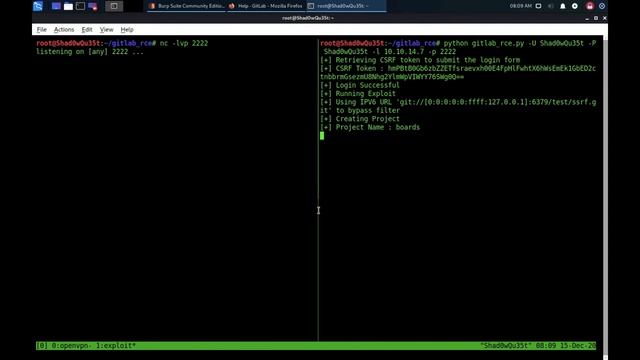
Task: Click 'listening on [any] 2222 ...' line
Action: pos(90,52)
